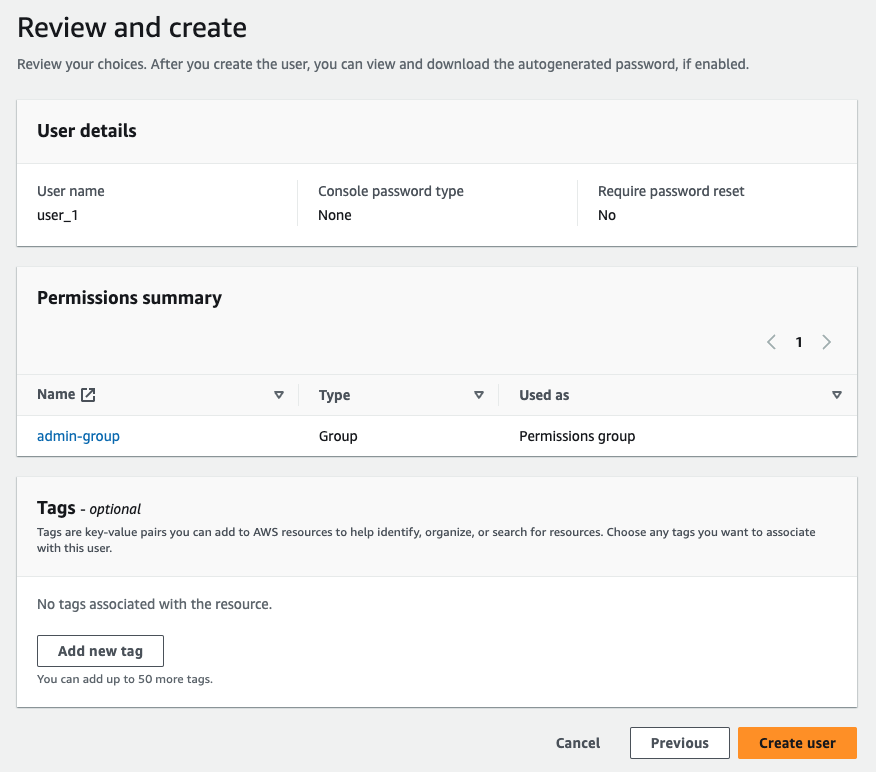This screenshot has height=772, width=876.
Task: Click the Used as column header label
Action: pos(544,395)
